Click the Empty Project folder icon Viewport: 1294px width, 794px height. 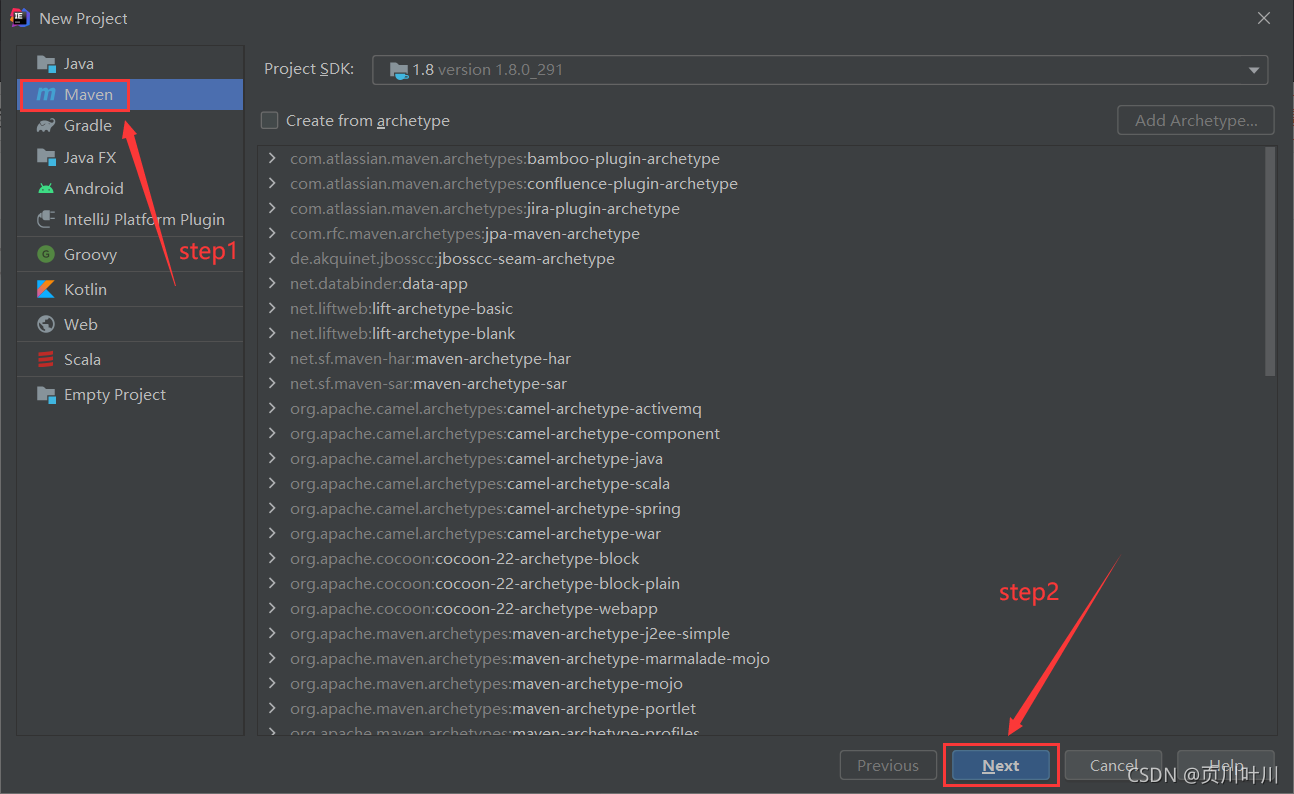(x=46, y=394)
